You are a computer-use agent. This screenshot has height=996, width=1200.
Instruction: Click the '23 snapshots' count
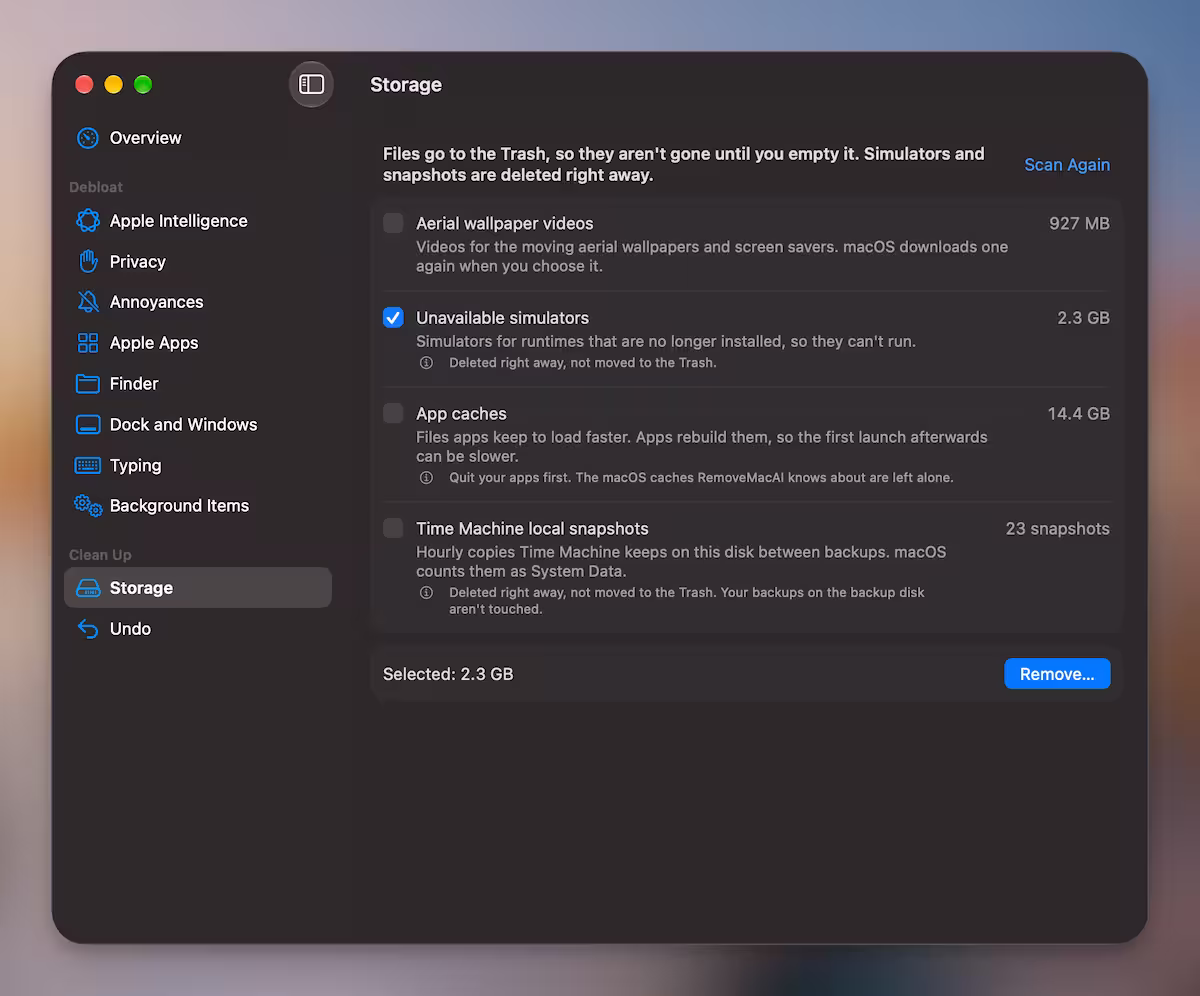pos(1058,529)
